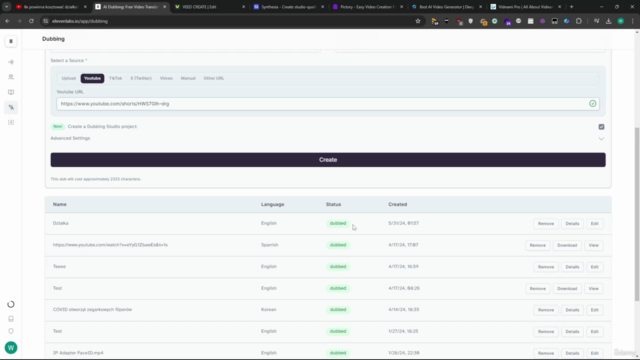Screen dimensions: 640x360
Task: Close the Pictory browser tab
Action: [x=402, y=7]
